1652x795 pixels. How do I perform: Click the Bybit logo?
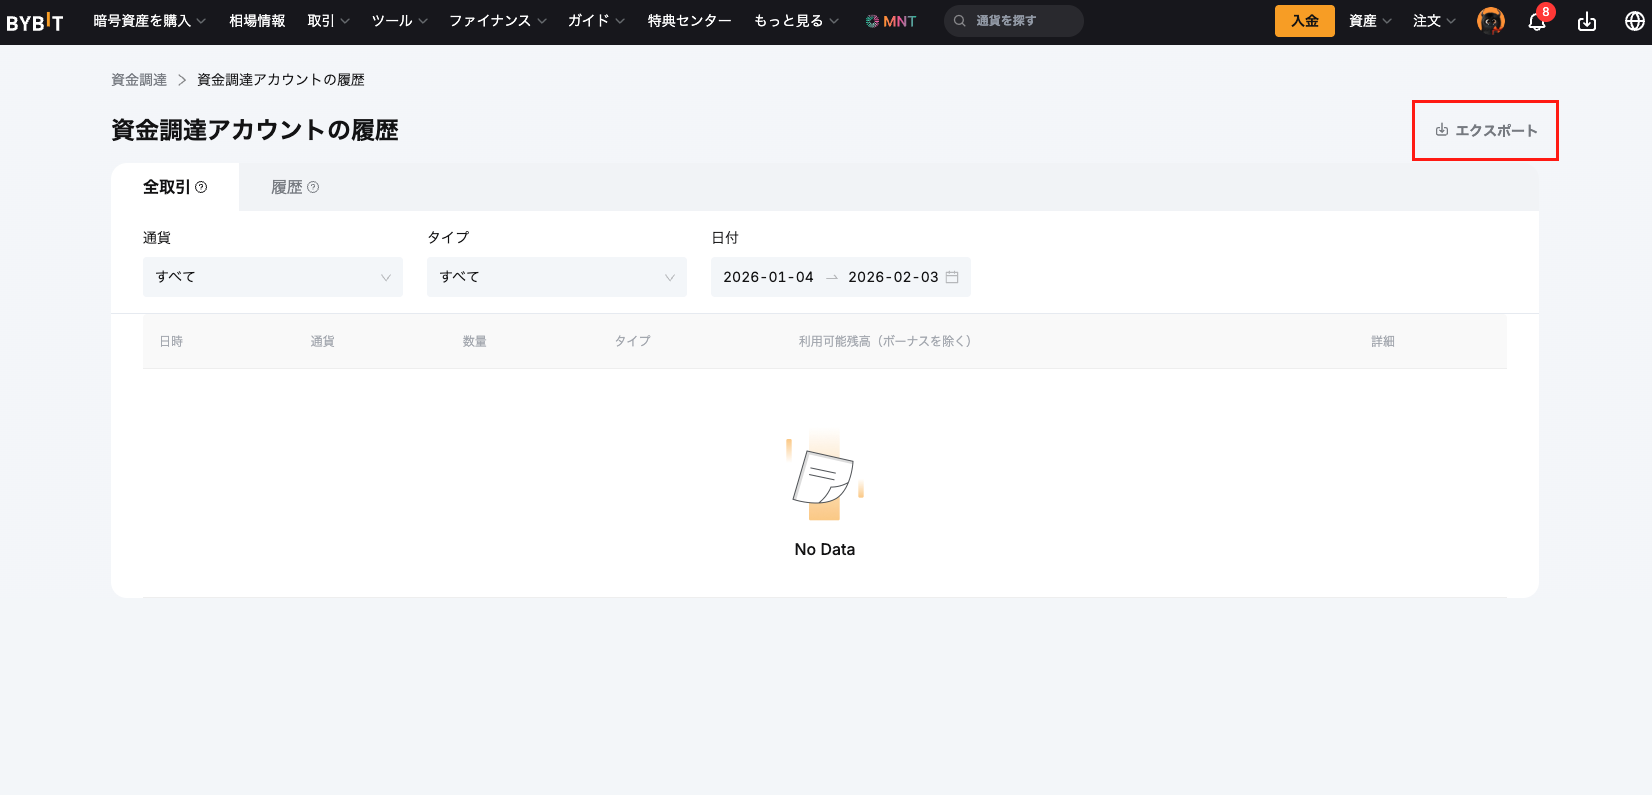pyautogui.click(x=35, y=22)
